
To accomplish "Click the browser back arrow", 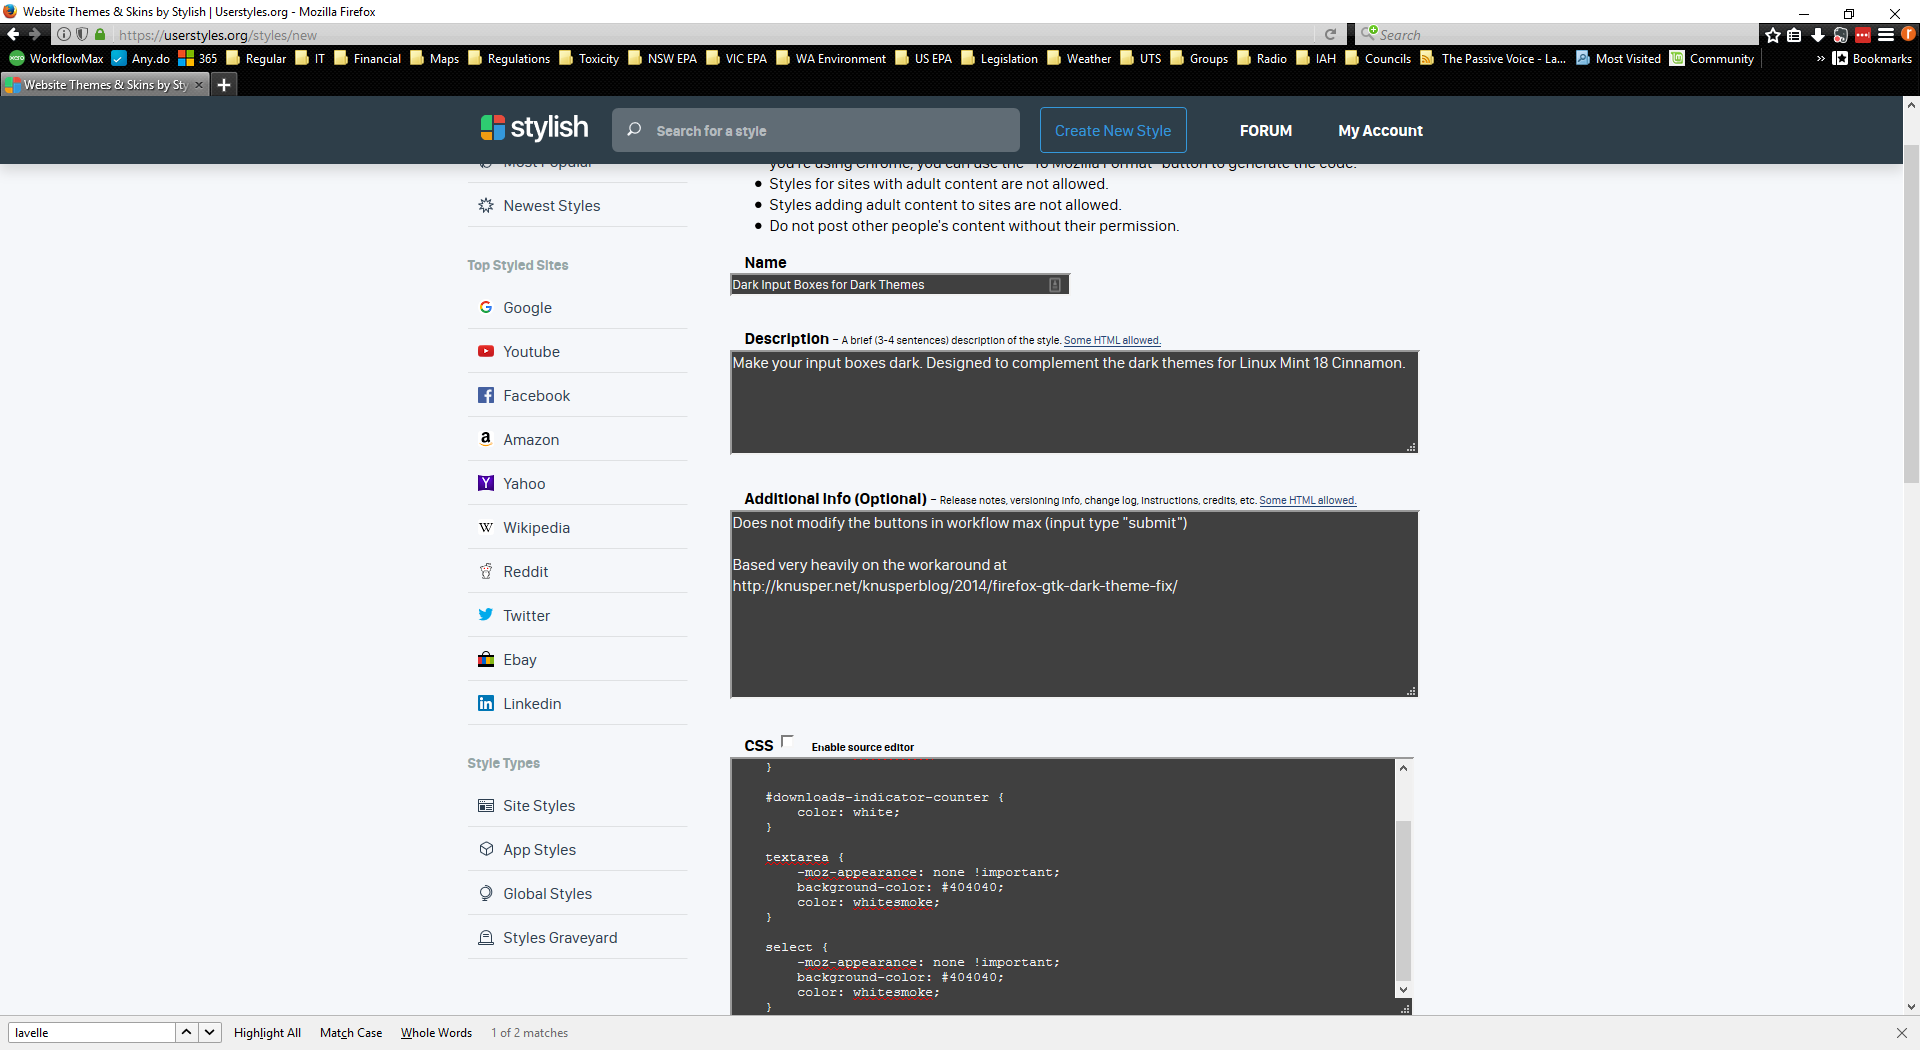I will click(13, 34).
